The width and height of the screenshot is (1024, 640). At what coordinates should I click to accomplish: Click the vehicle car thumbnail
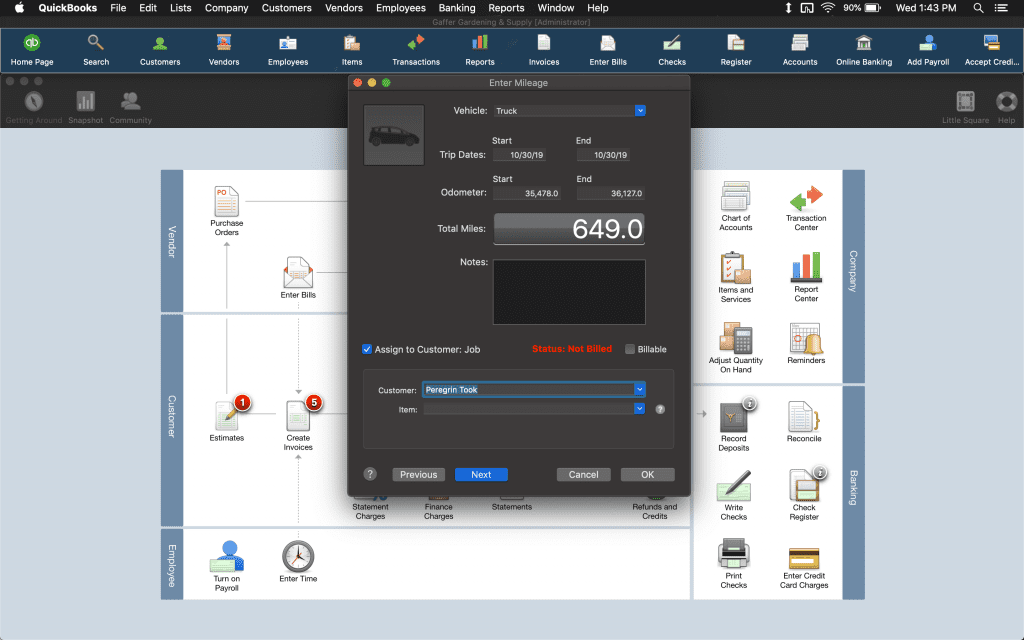point(394,135)
